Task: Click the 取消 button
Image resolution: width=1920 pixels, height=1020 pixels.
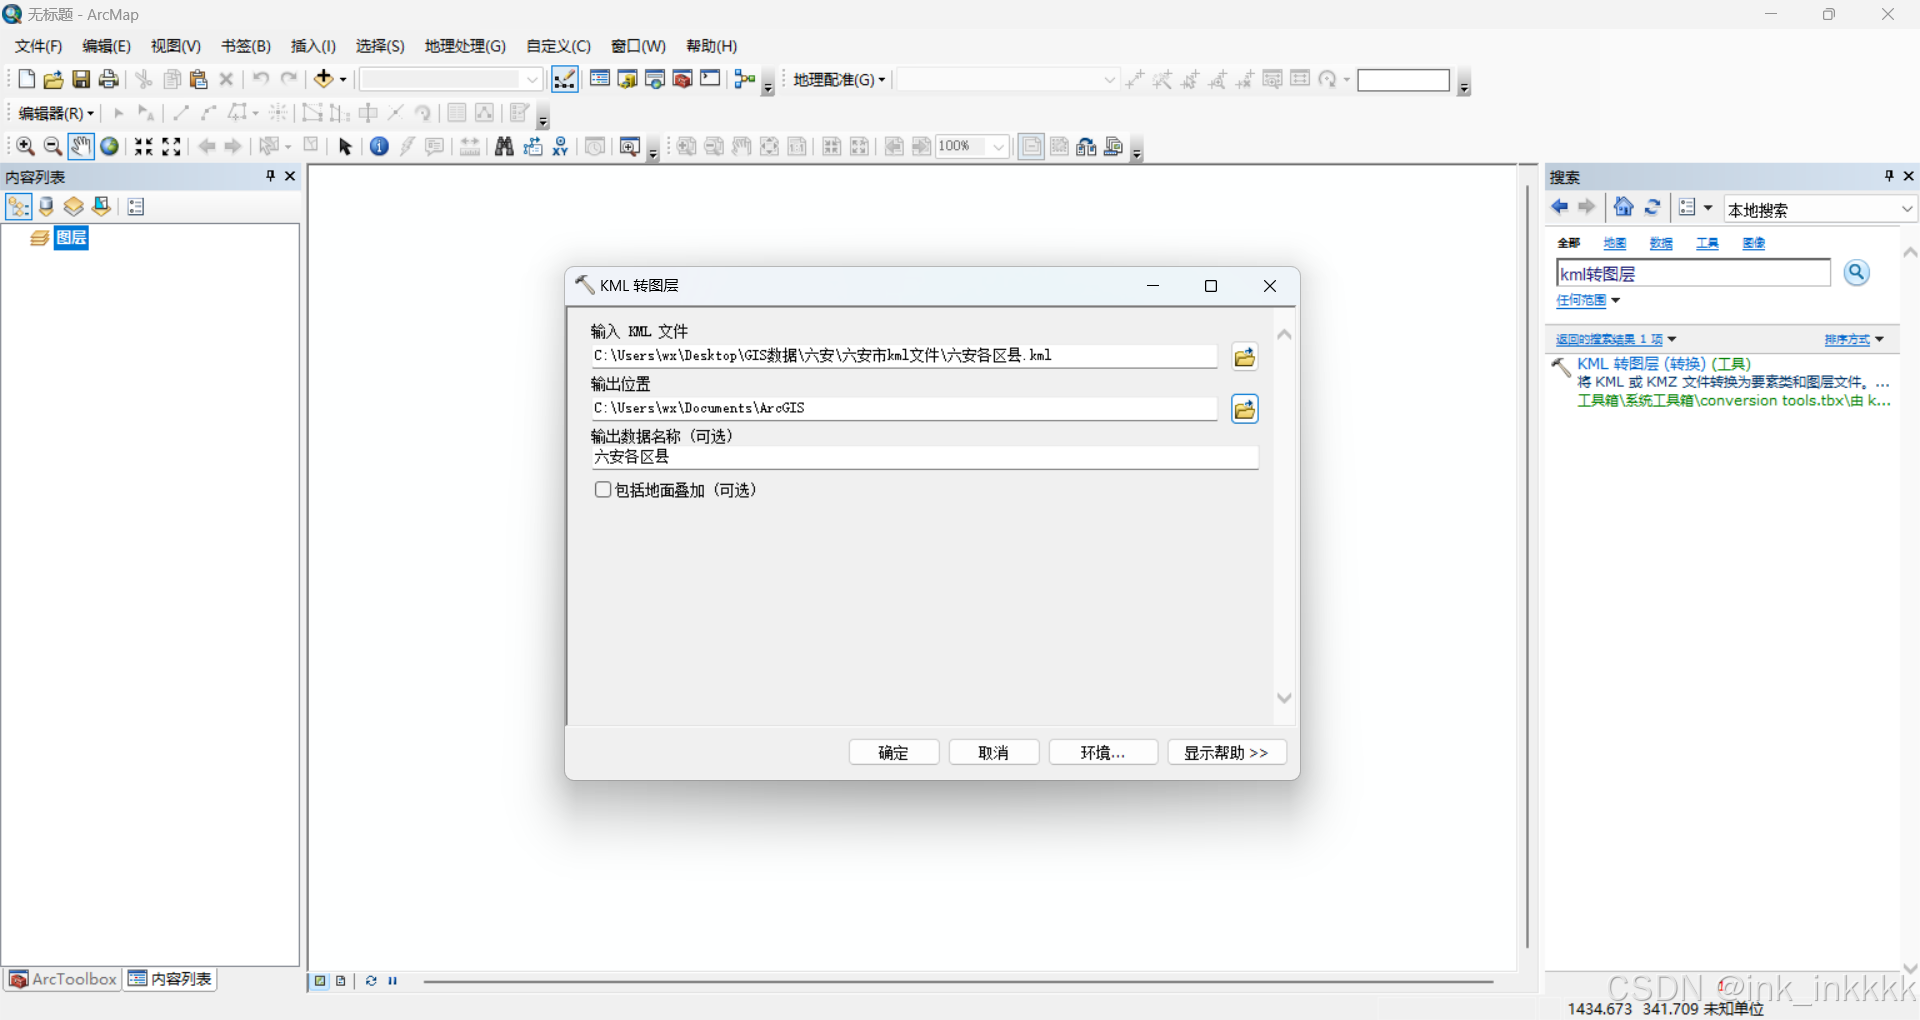Action: [994, 752]
